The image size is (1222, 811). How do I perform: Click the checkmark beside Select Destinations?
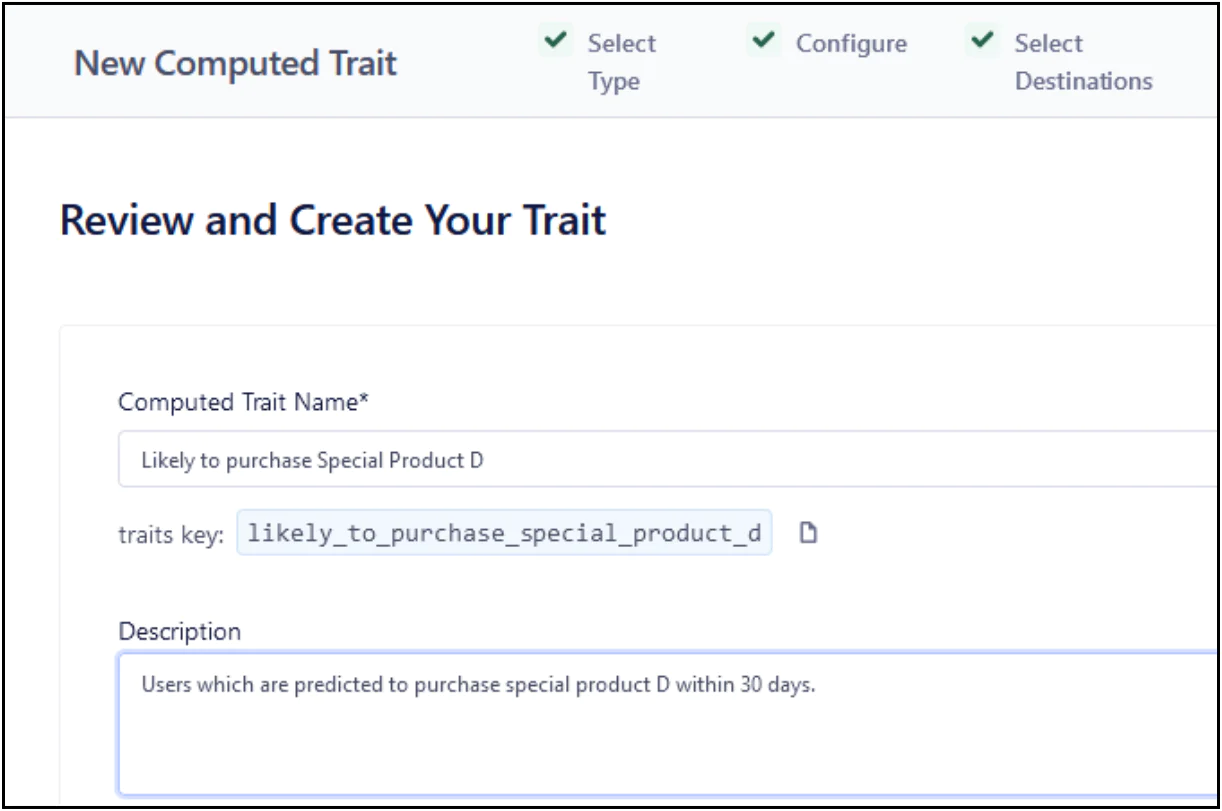click(982, 42)
